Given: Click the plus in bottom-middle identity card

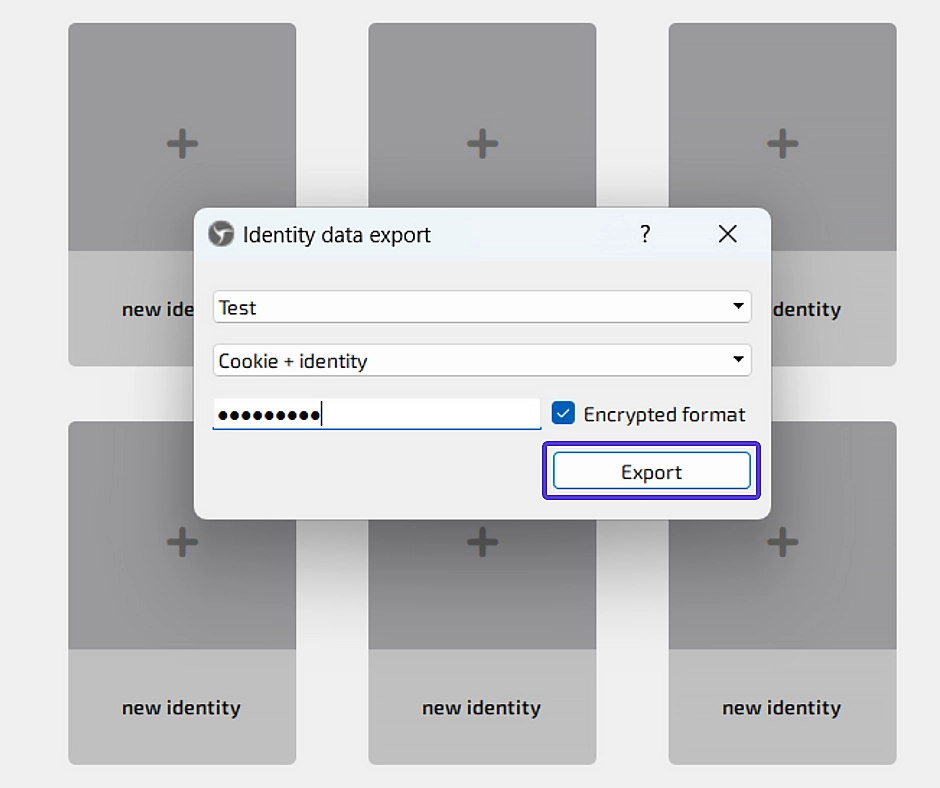Looking at the screenshot, I should click(x=483, y=542).
